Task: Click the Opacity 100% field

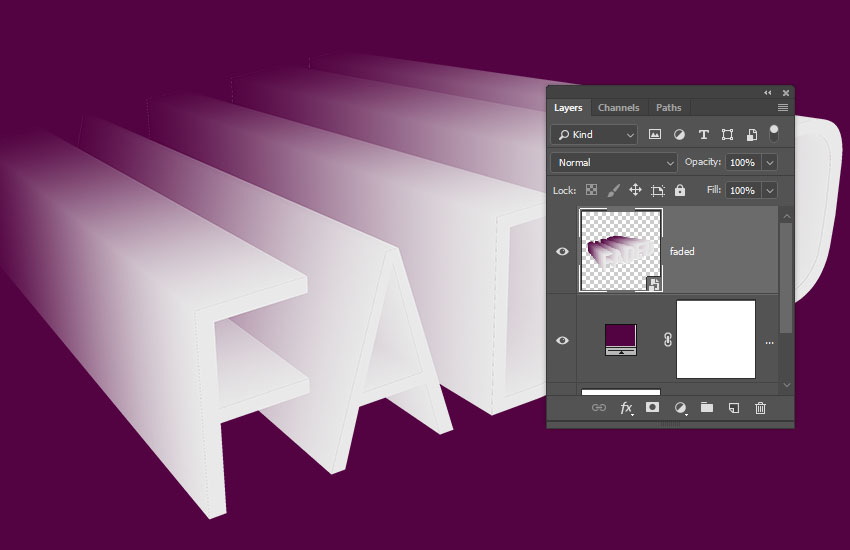Action: click(x=744, y=163)
